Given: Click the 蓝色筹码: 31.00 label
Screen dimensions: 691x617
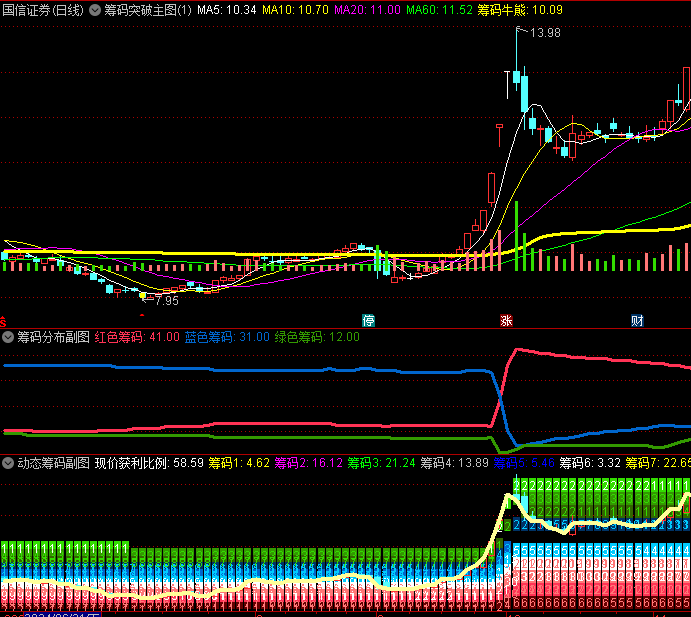Looking at the screenshot, I should coord(227,338).
